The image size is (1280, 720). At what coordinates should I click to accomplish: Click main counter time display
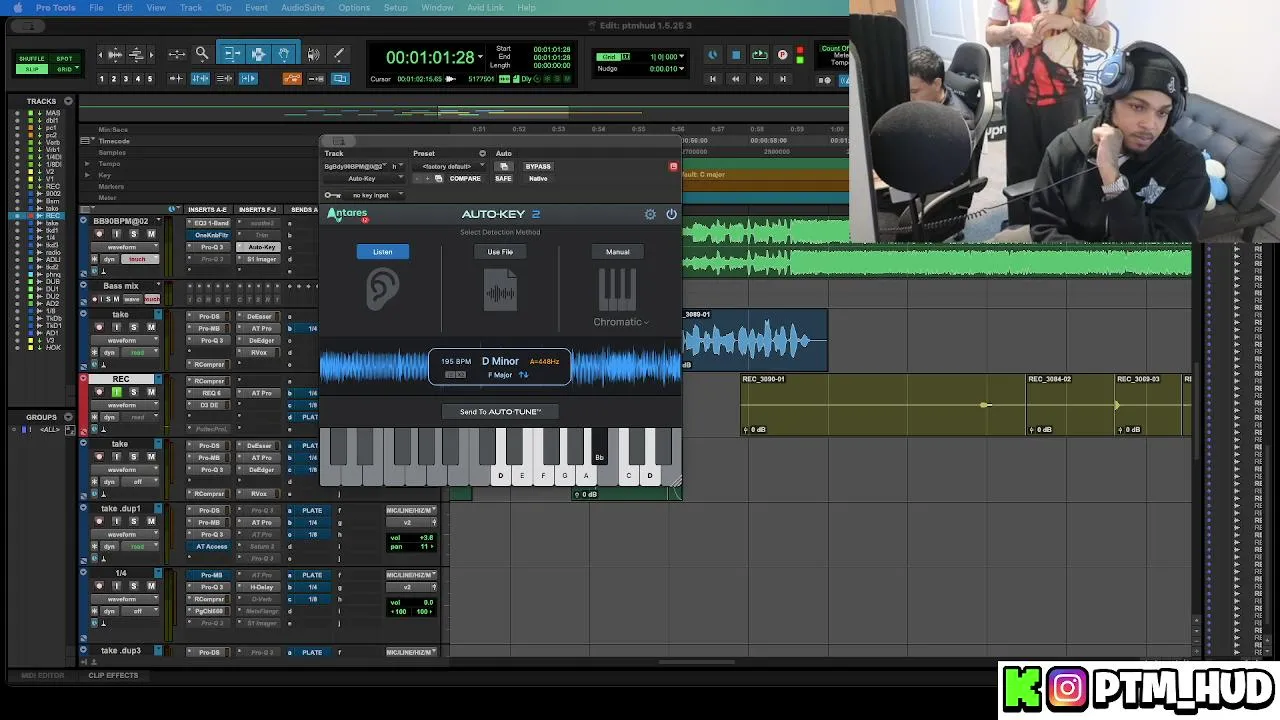point(430,58)
